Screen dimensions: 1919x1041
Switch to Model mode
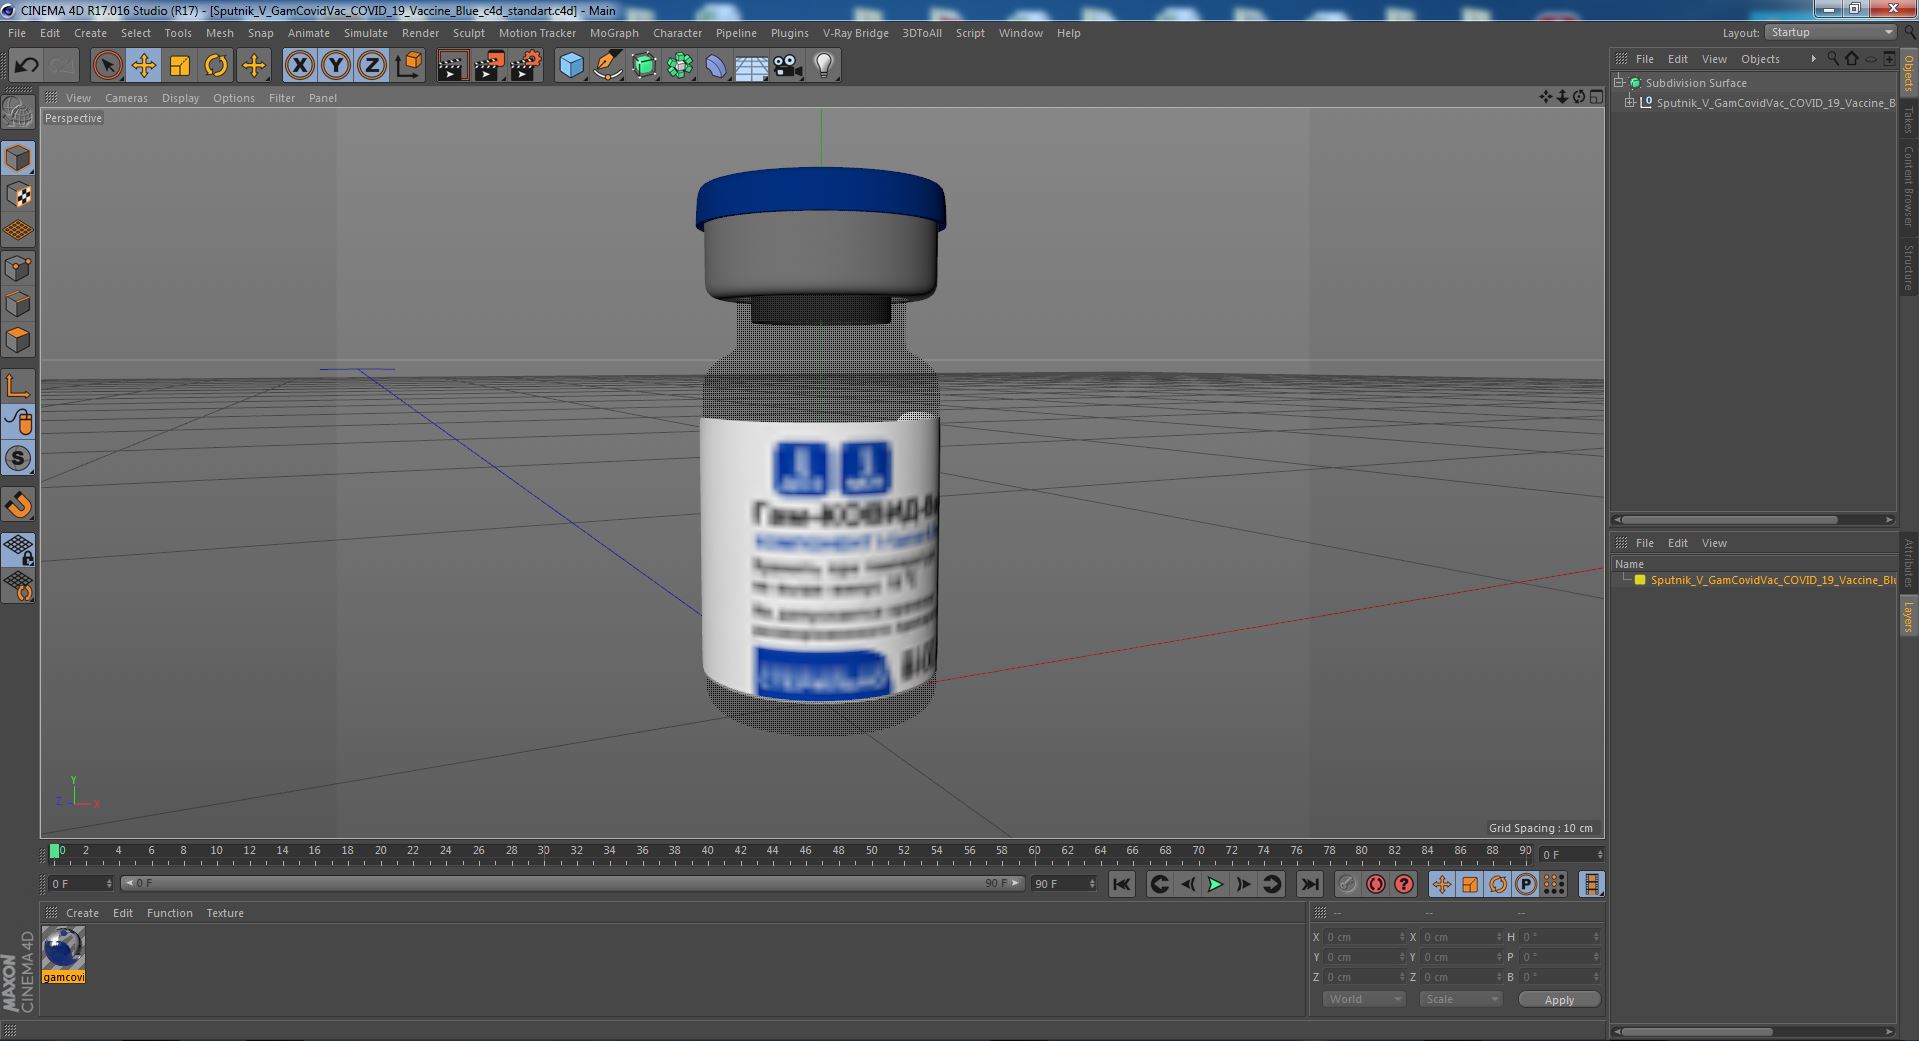point(18,158)
